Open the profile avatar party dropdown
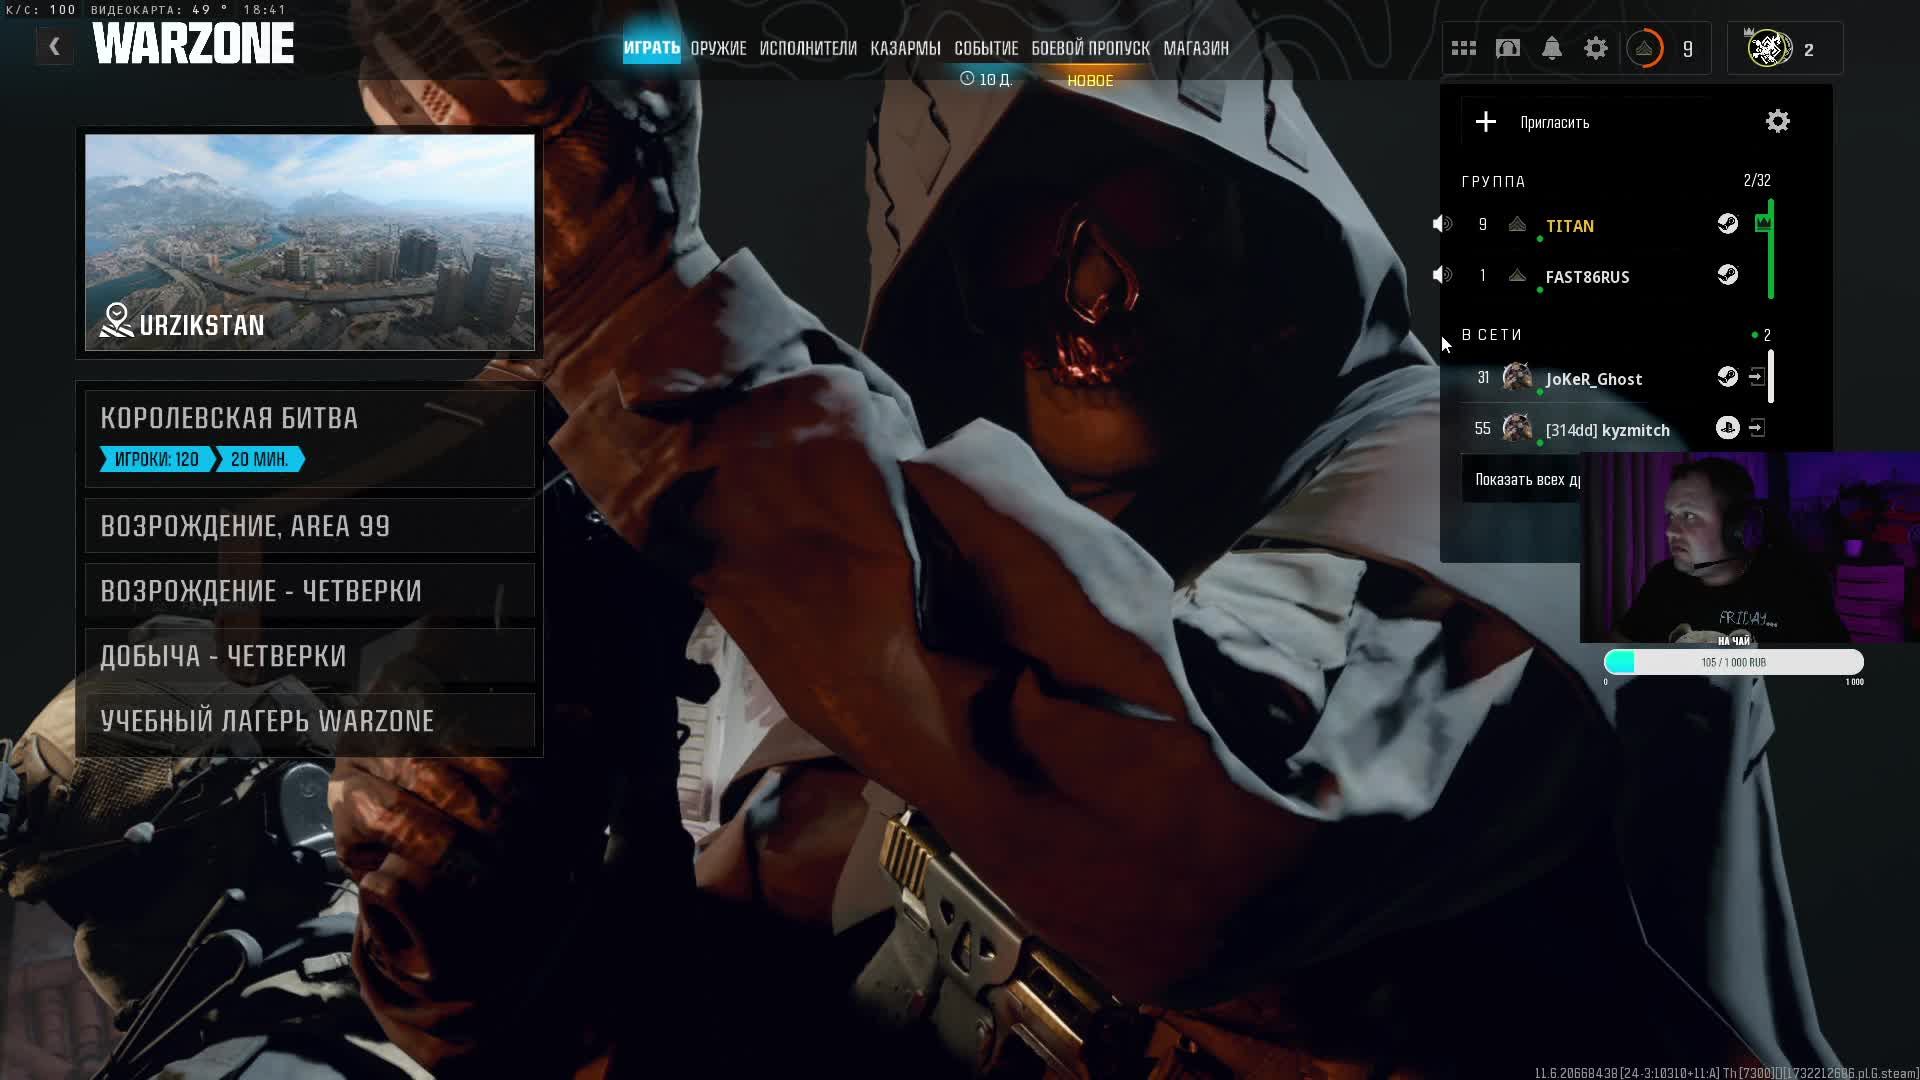 pos(1769,48)
